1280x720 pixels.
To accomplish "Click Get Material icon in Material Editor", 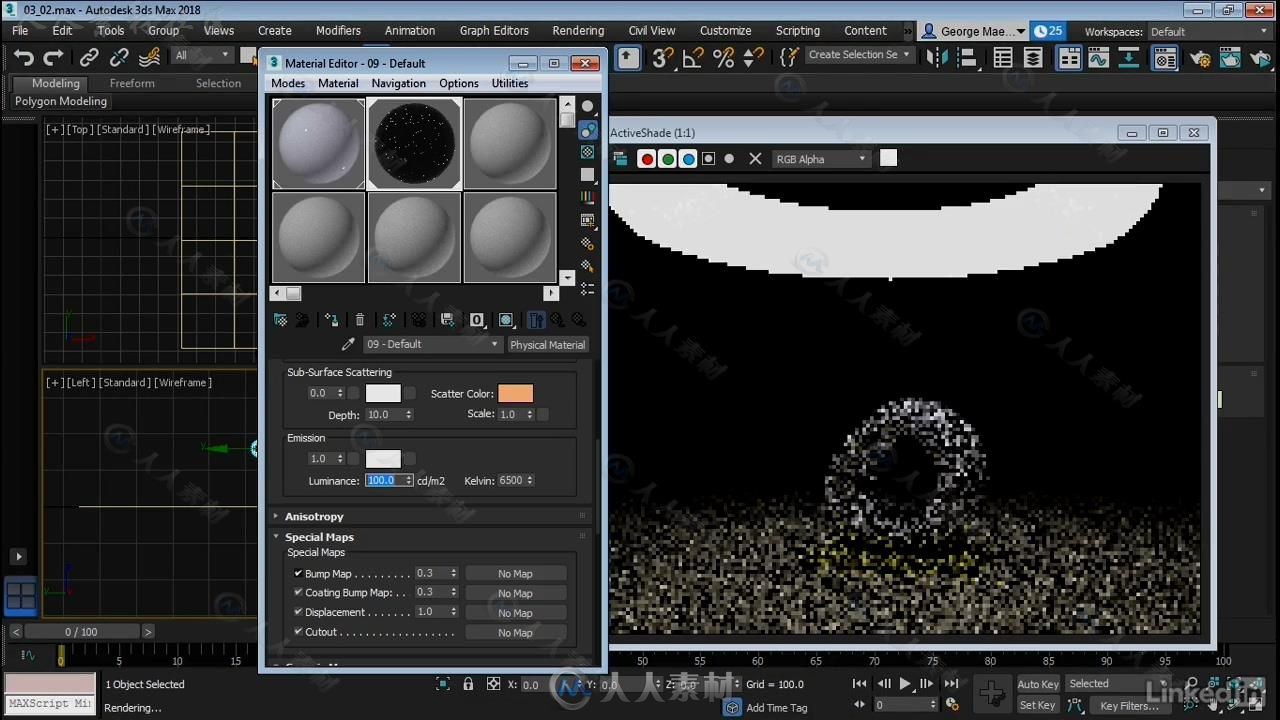I will tap(281, 320).
